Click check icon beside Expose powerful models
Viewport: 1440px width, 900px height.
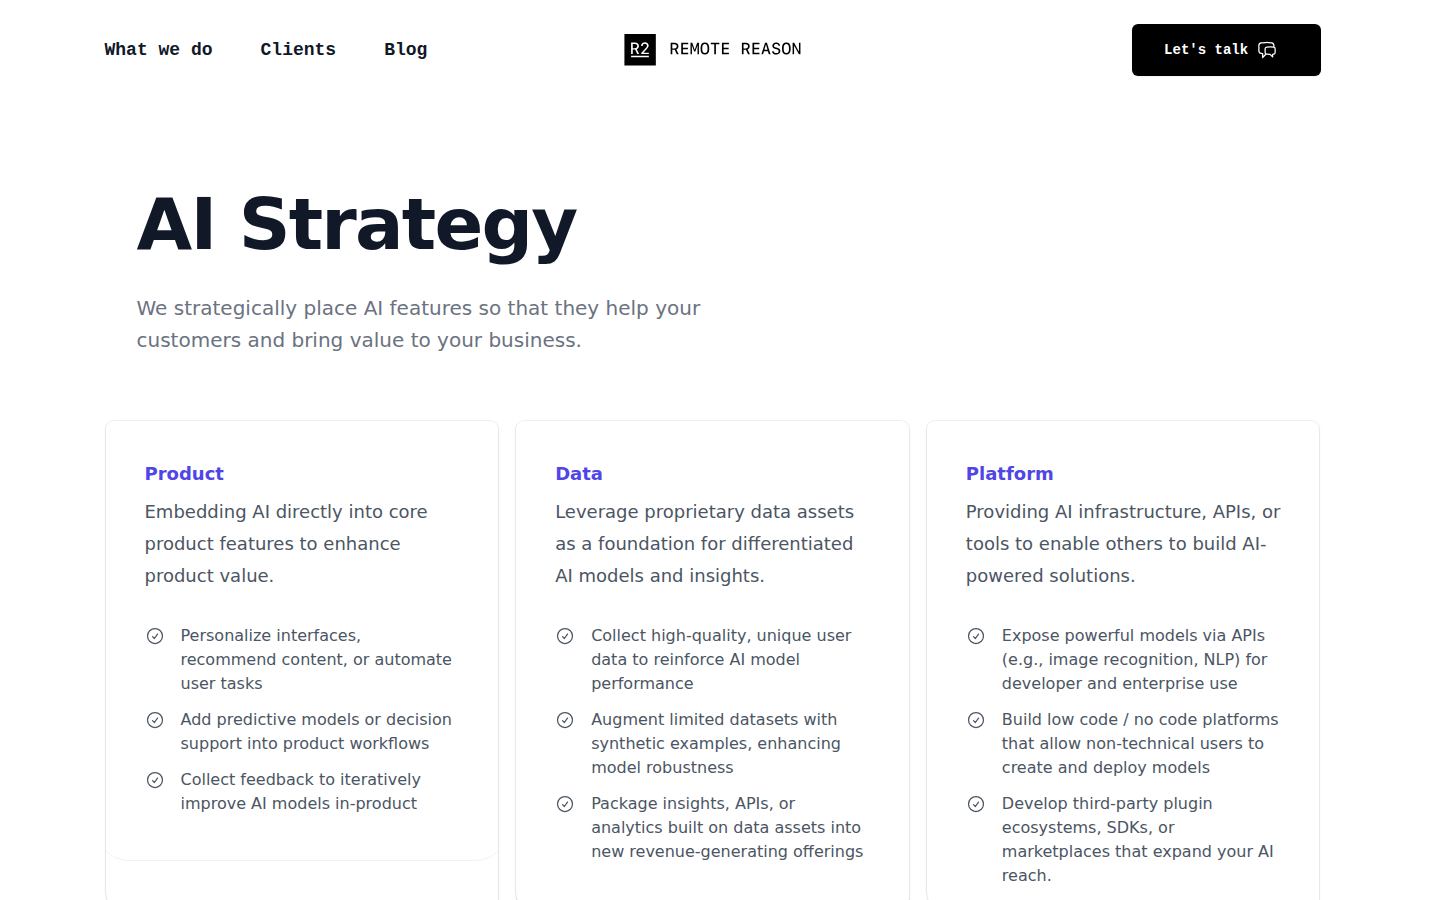976,636
